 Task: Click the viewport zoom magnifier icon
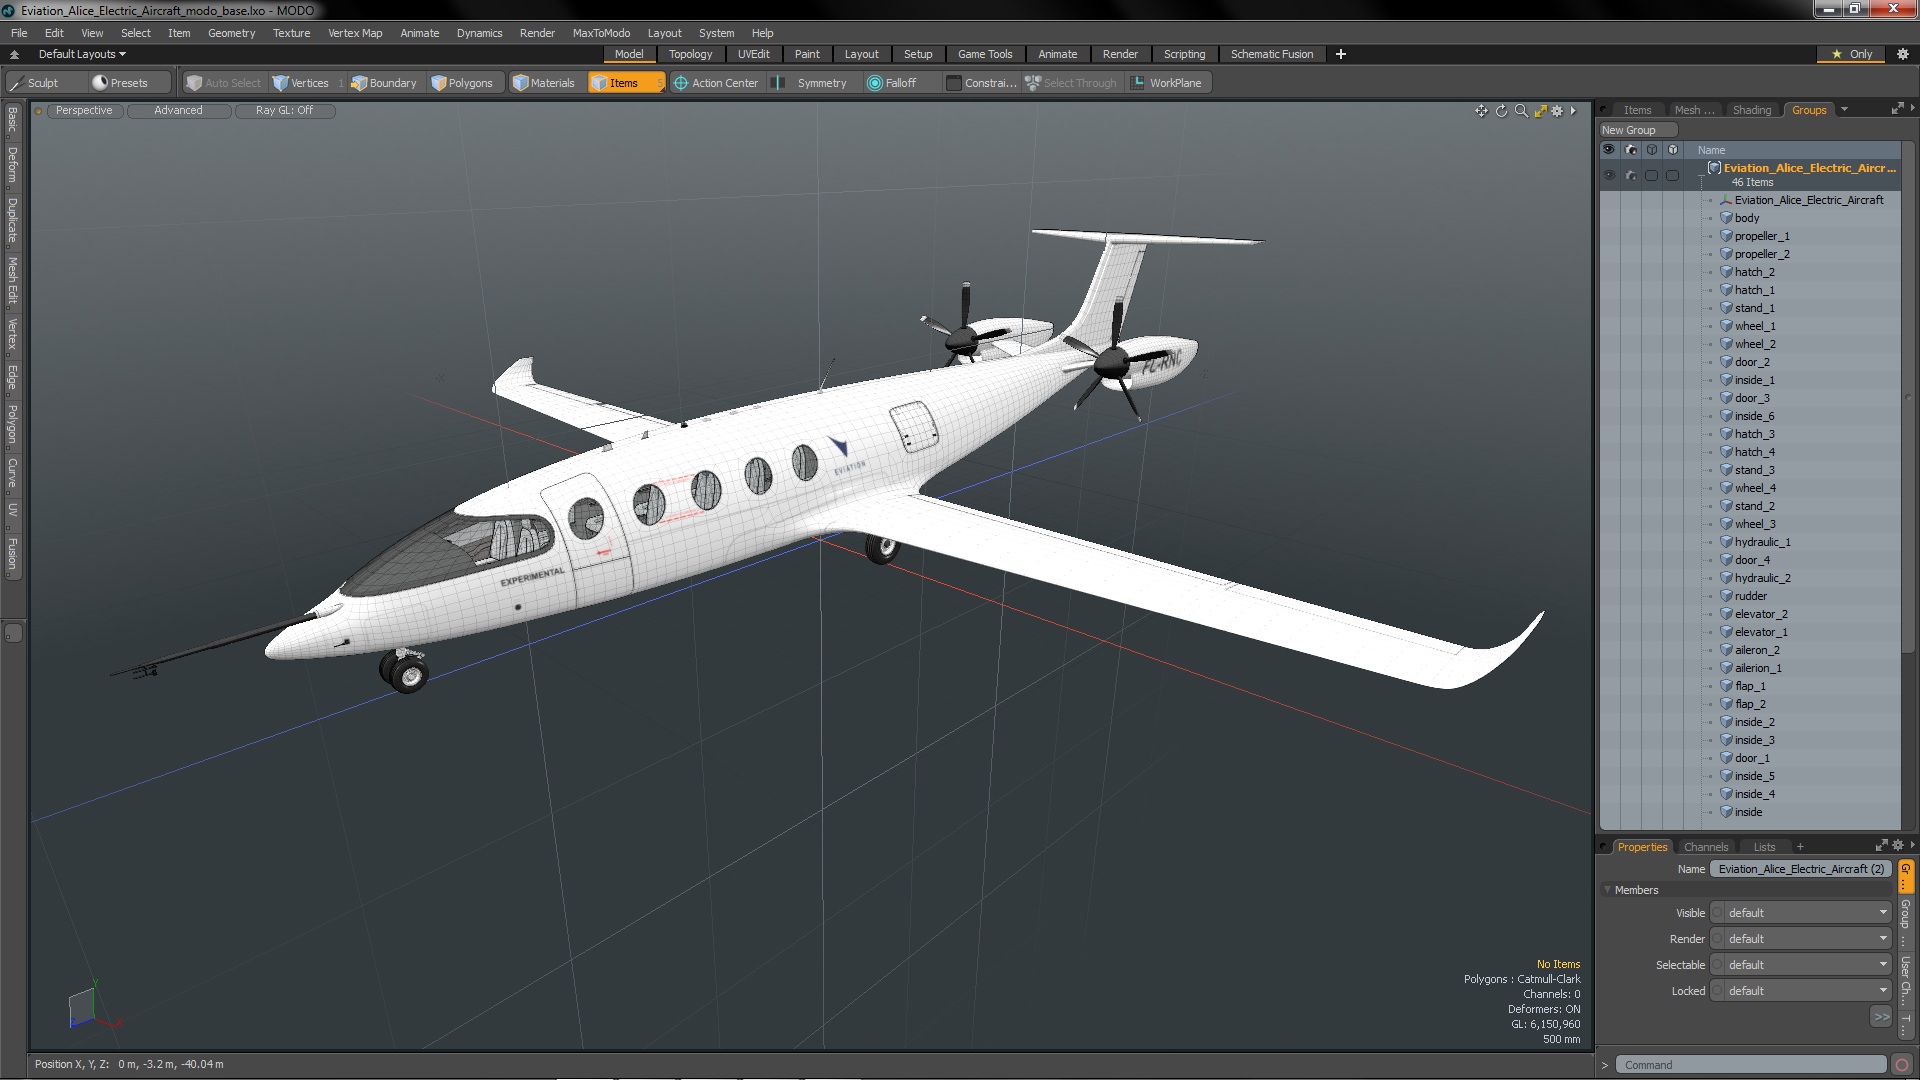[1521, 111]
